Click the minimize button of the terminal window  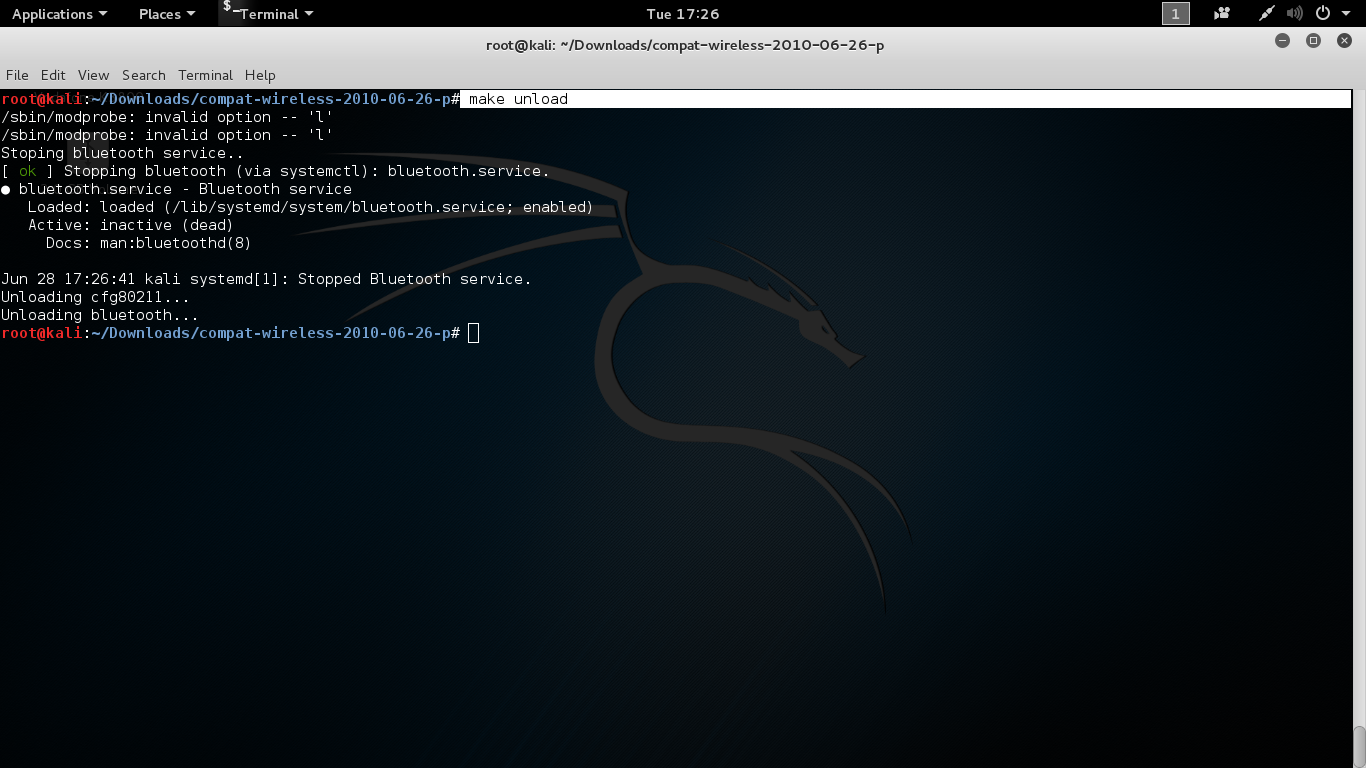tap(1281, 41)
